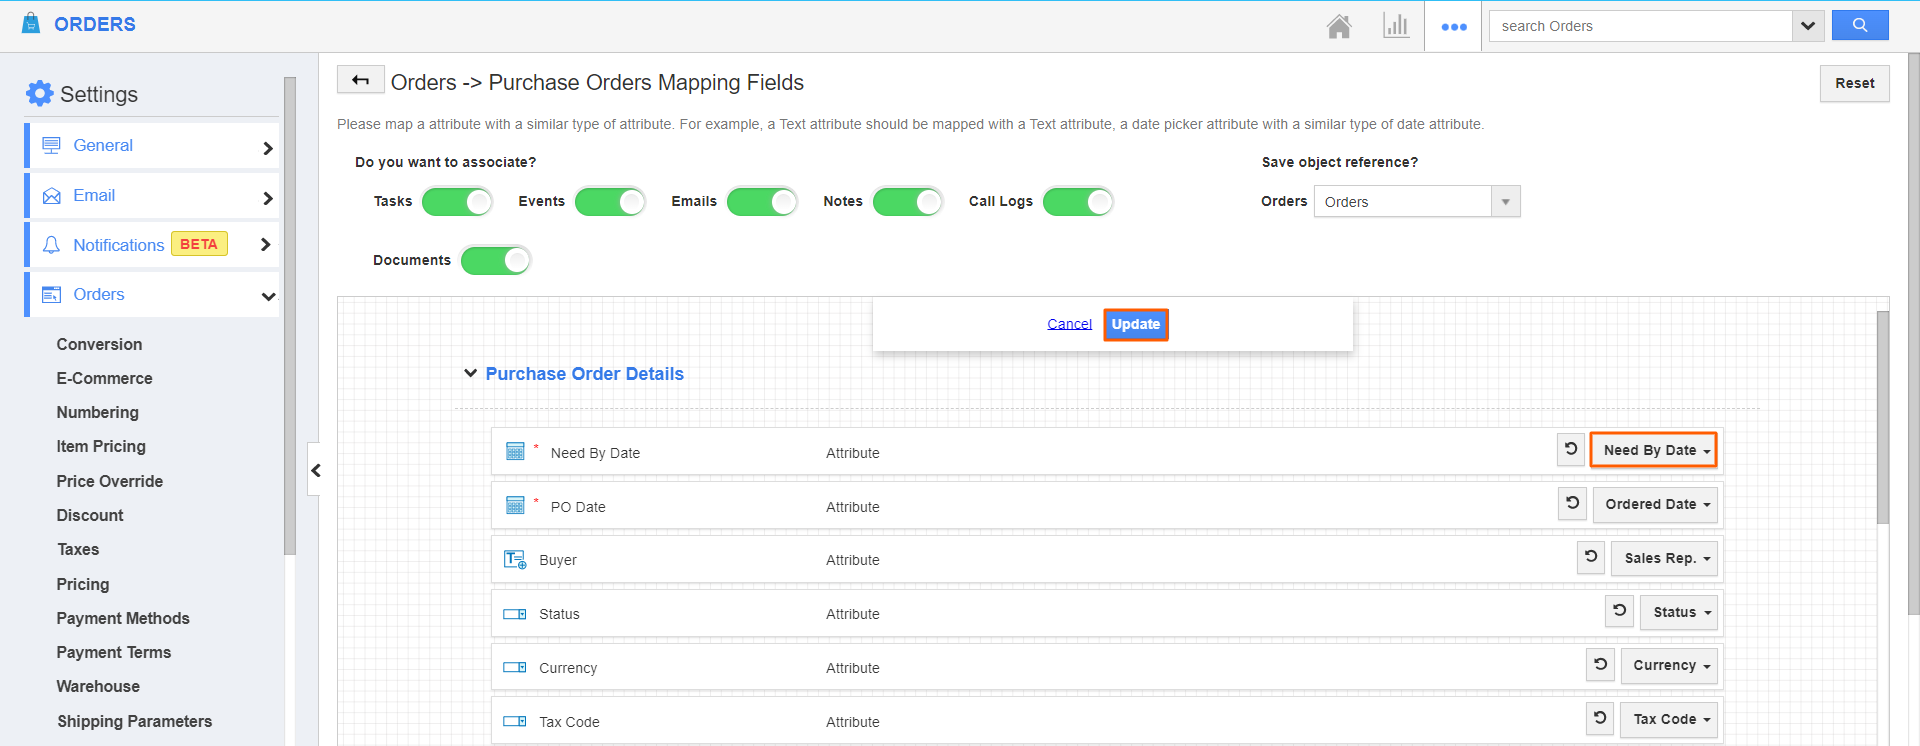Click the Cancel link

tap(1069, 324)
